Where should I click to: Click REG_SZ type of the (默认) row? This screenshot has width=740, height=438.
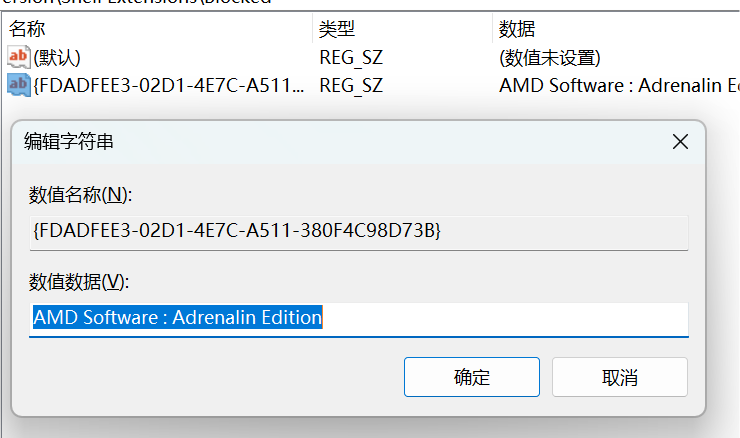(x=351, y=57)
